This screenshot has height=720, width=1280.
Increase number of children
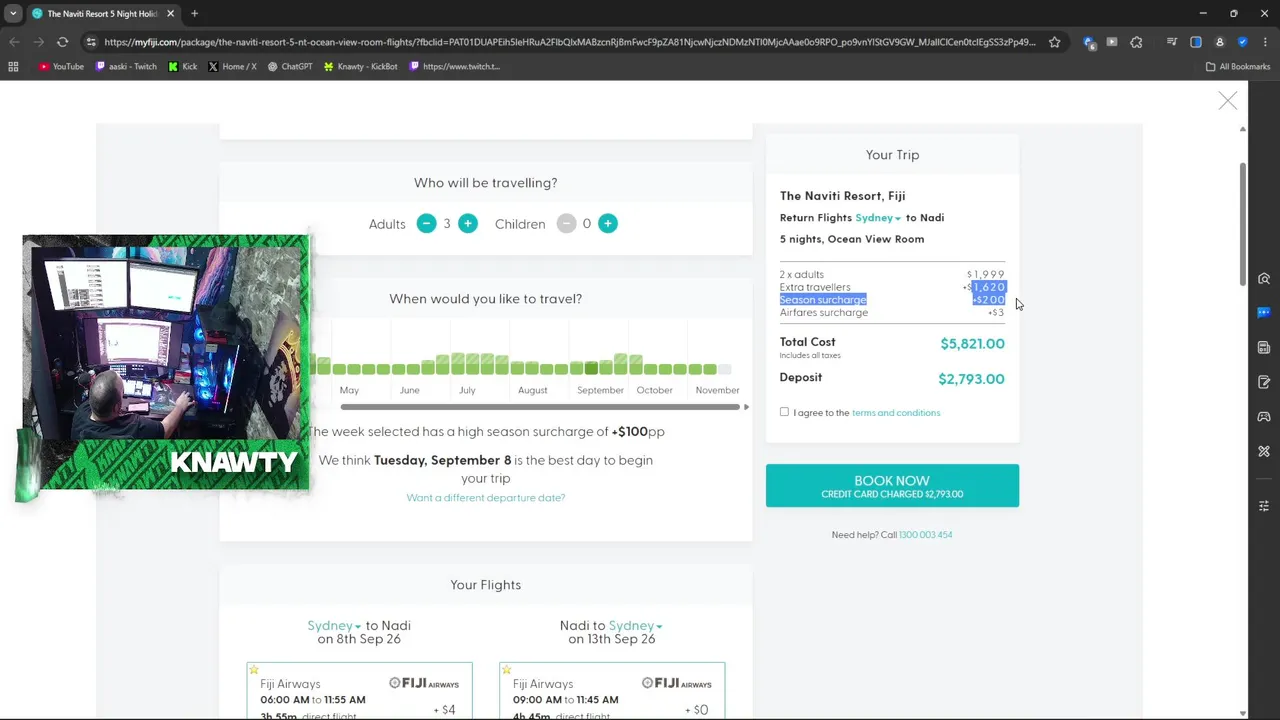click(607, 223)
